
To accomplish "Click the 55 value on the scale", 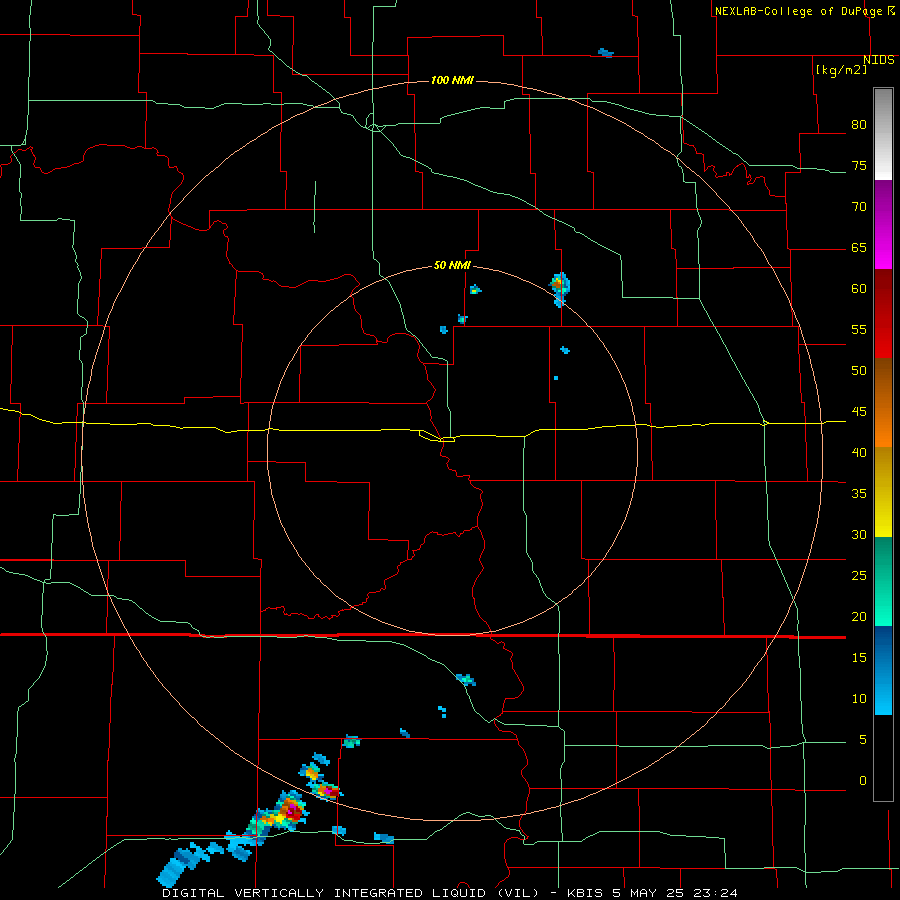I will click(859, 329).
